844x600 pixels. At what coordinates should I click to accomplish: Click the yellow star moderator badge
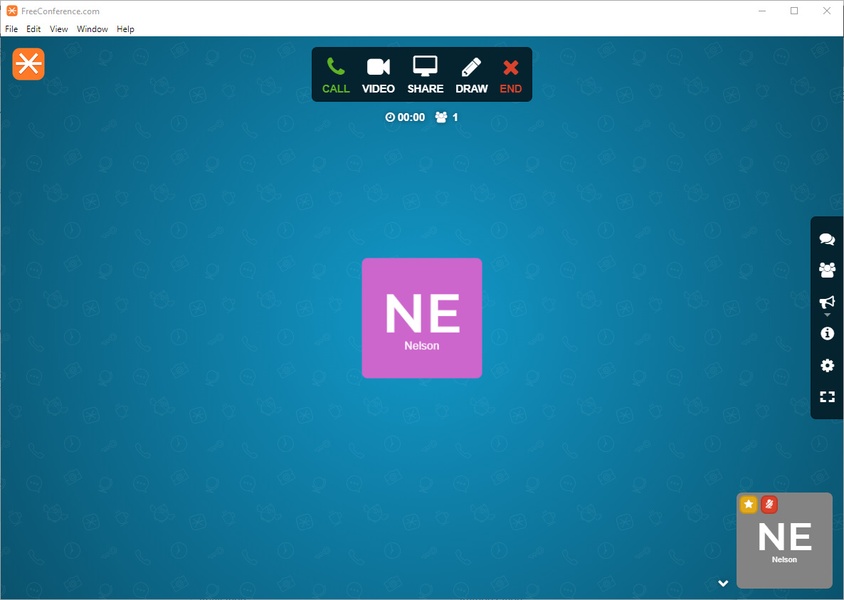pos(749,505)
